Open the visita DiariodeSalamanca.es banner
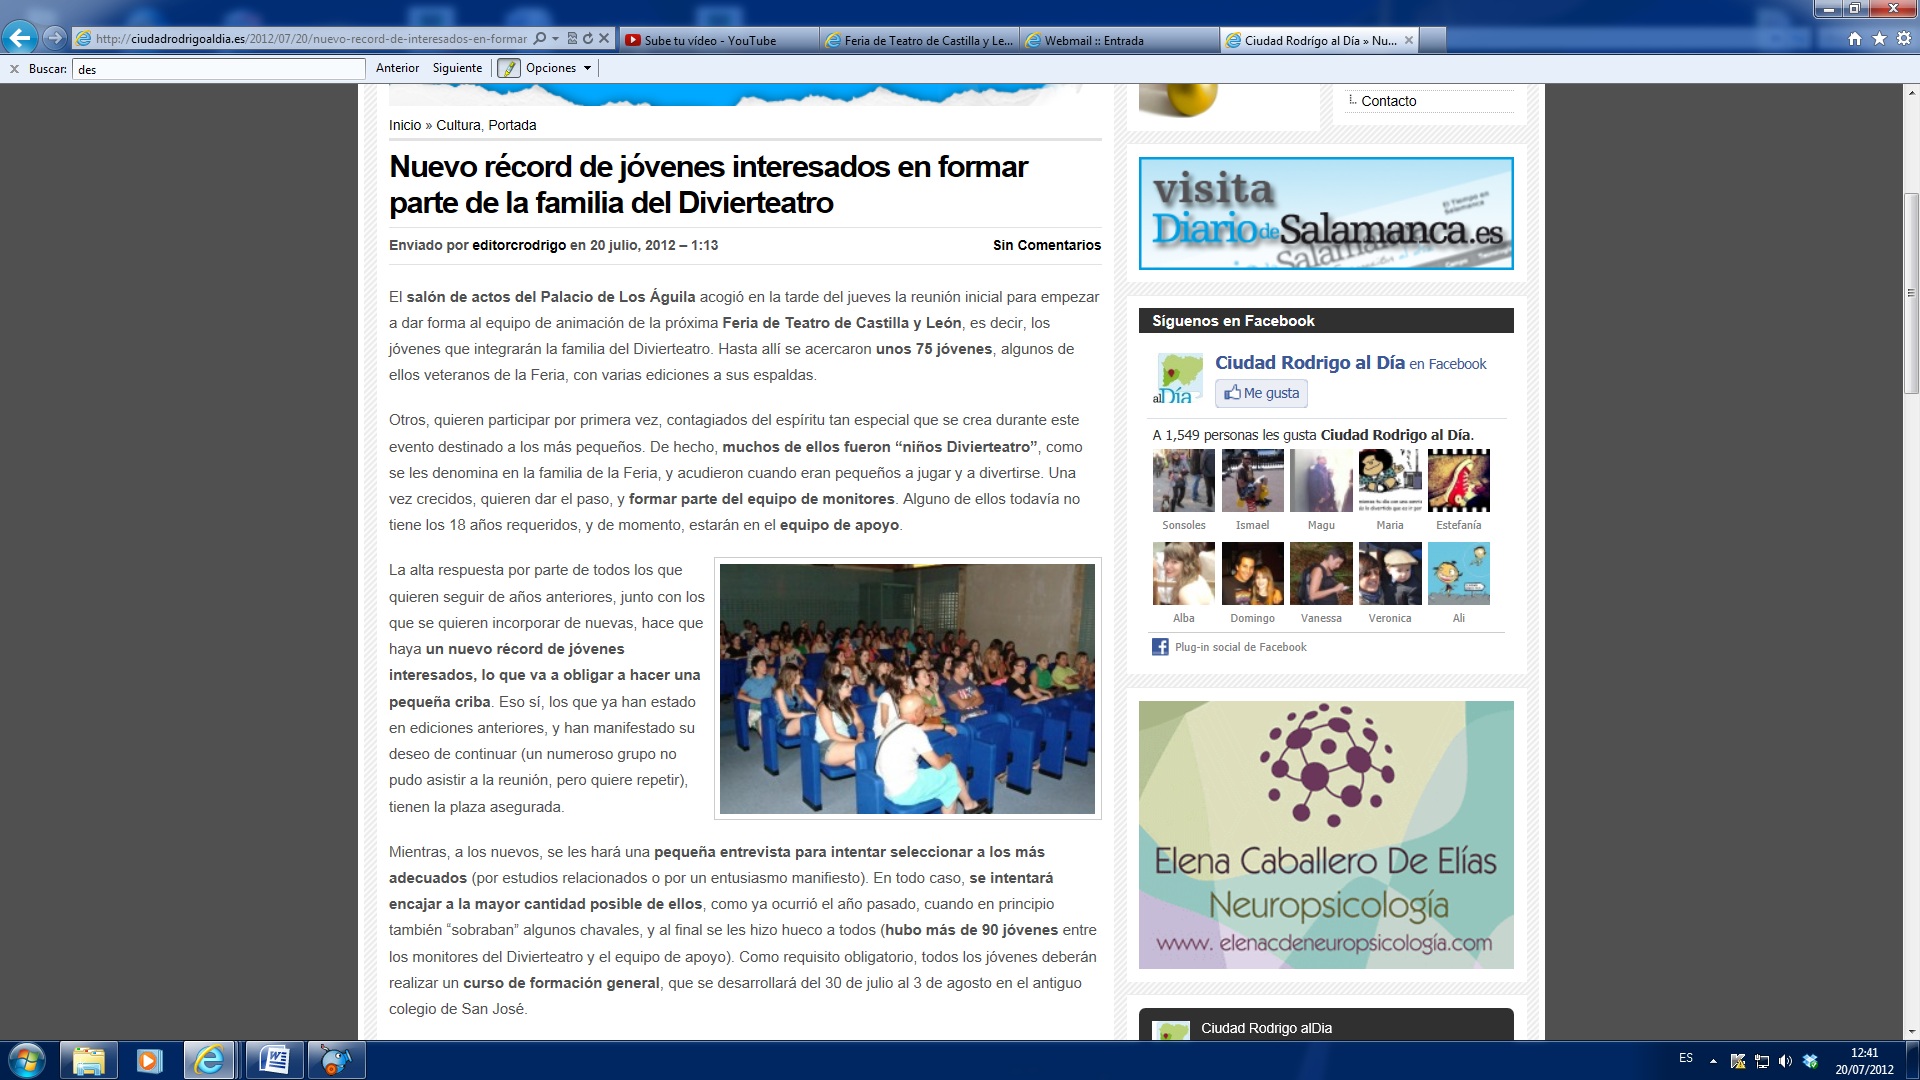Screen dimensions: 1920x1080 [x=1326, y=213]
